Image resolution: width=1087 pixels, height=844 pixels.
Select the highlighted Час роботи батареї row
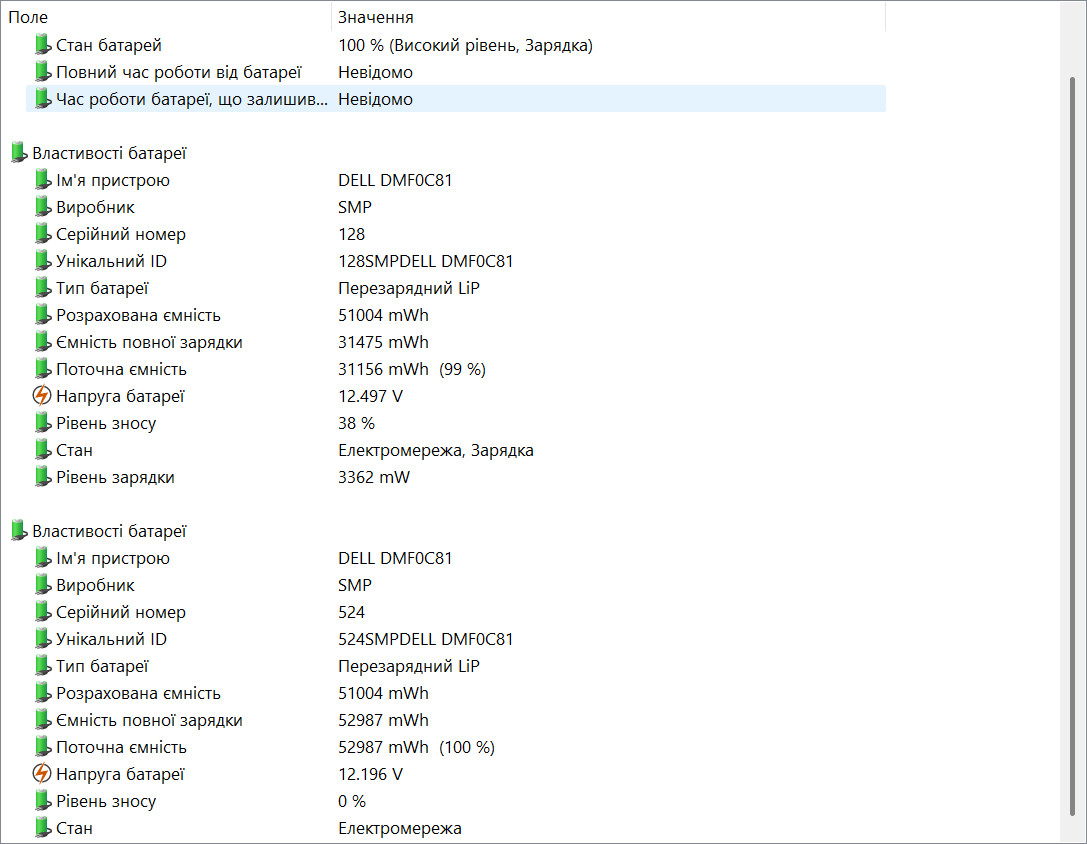(x=456, y=99)
